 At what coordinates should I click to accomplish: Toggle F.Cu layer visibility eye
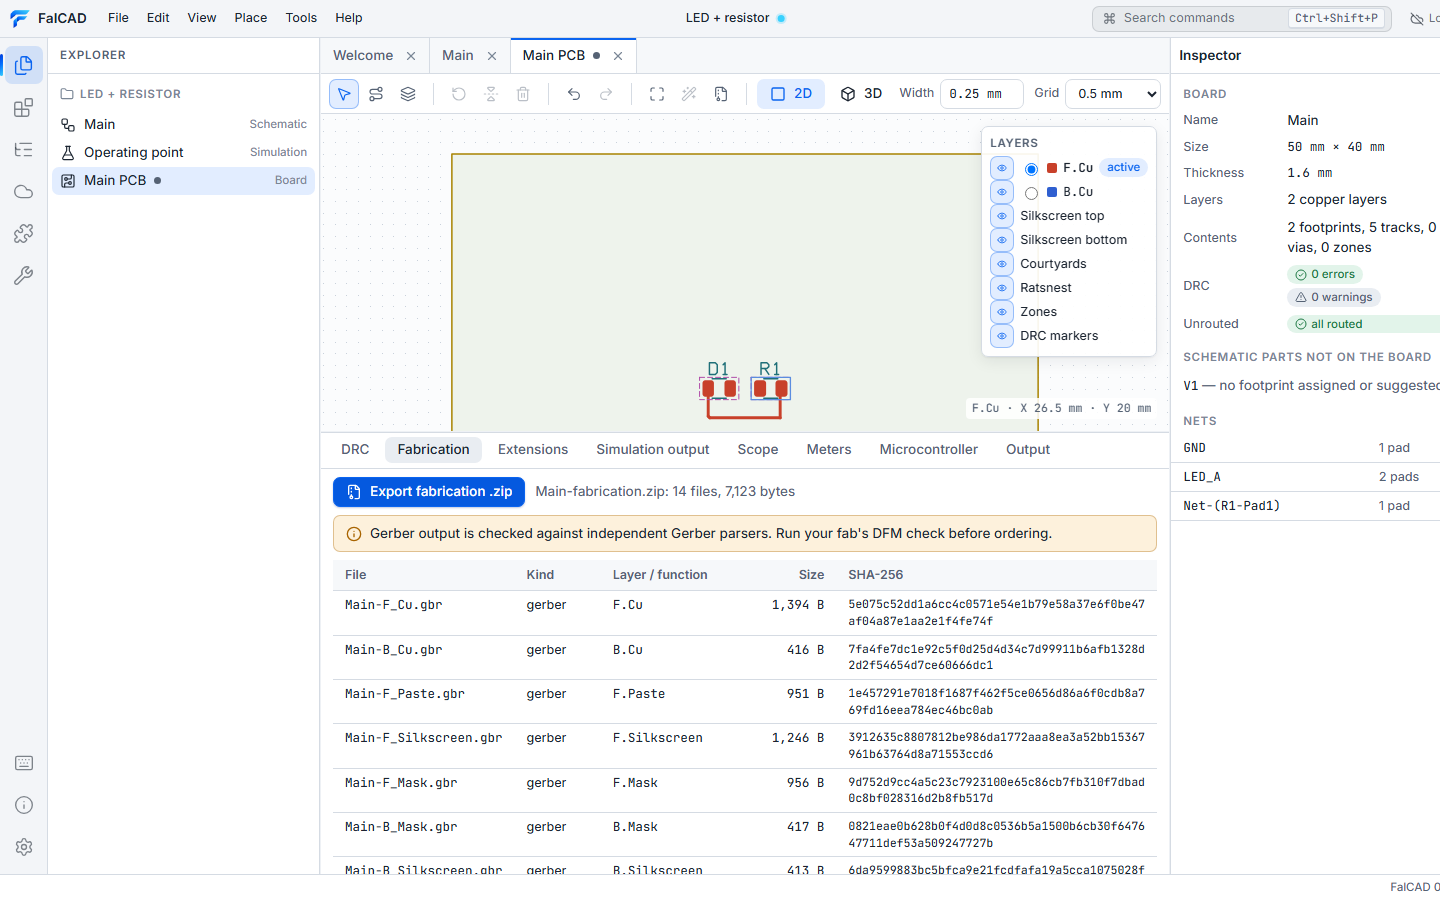coord(1002,168)
